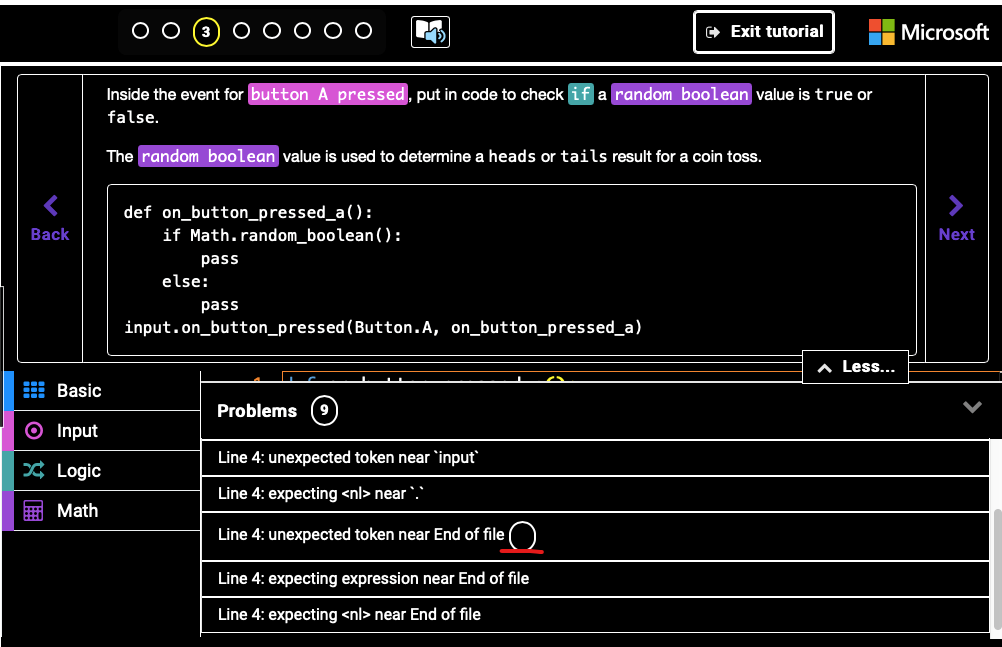This screenshot has width=1002, height=647.
Task: Select 'expecting expression near End of file' problem
Action: tap(595, 579)
